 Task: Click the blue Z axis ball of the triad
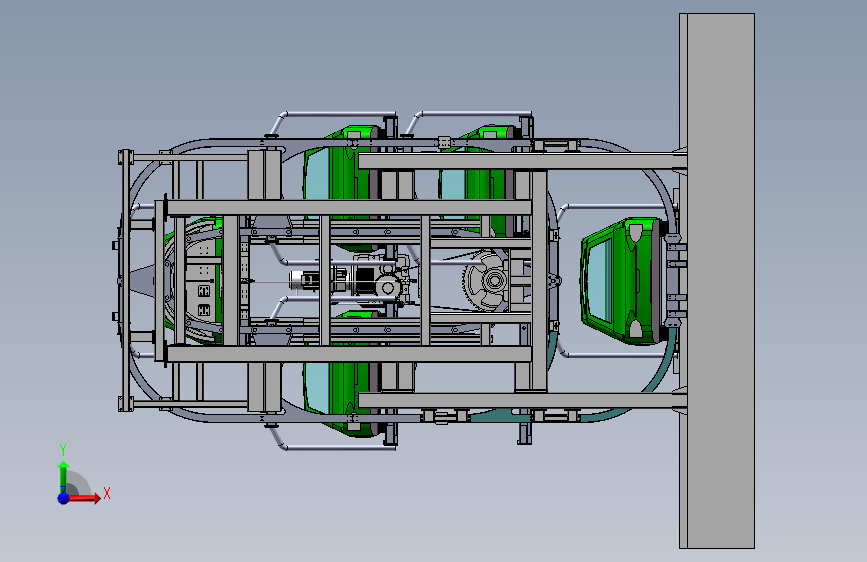coord(63,498)
